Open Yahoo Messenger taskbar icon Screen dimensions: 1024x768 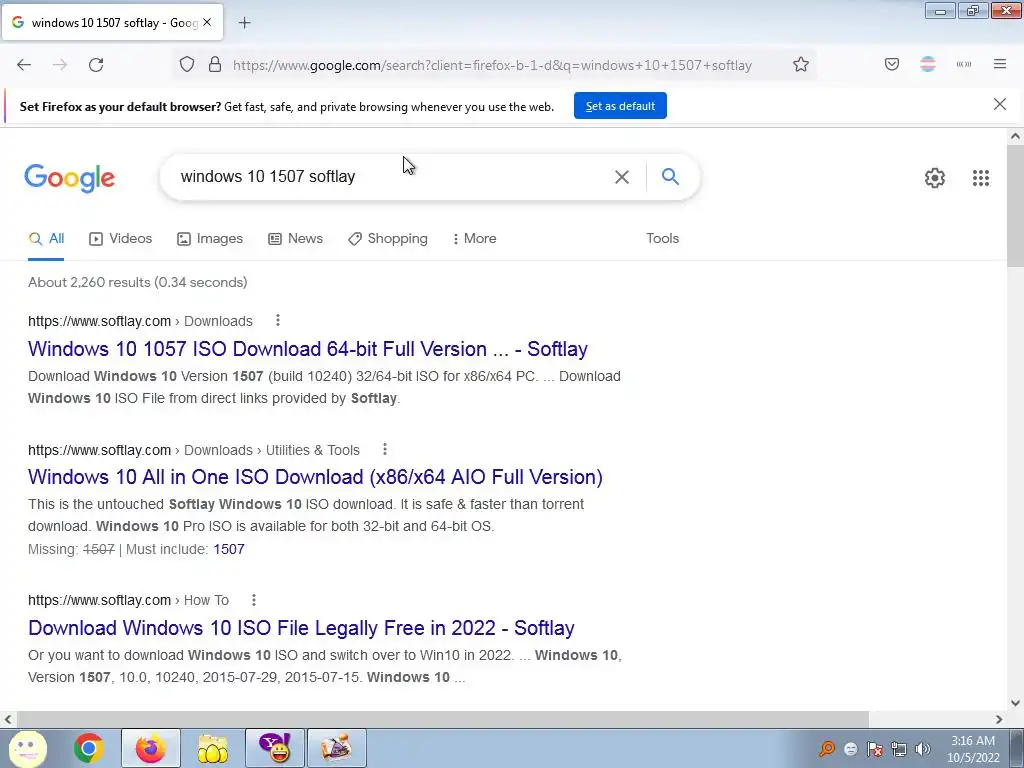tap(275, 748)
